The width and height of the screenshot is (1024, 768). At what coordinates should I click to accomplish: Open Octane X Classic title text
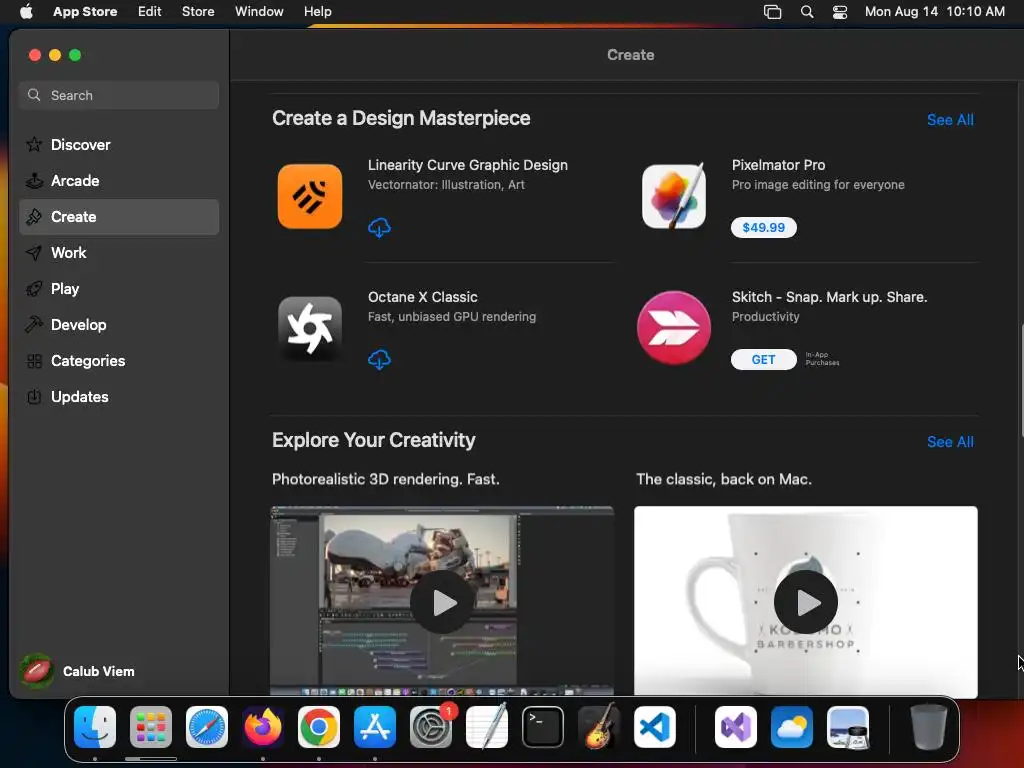pos(423,297)
